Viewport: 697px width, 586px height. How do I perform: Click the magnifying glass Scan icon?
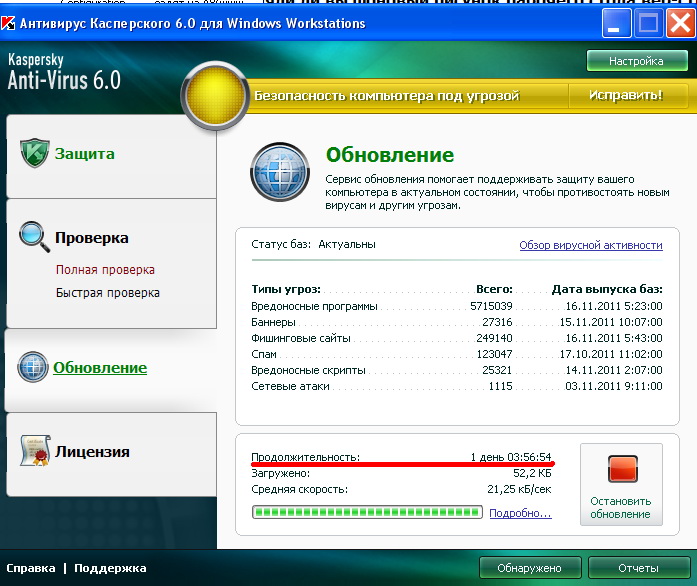(34, 237)
